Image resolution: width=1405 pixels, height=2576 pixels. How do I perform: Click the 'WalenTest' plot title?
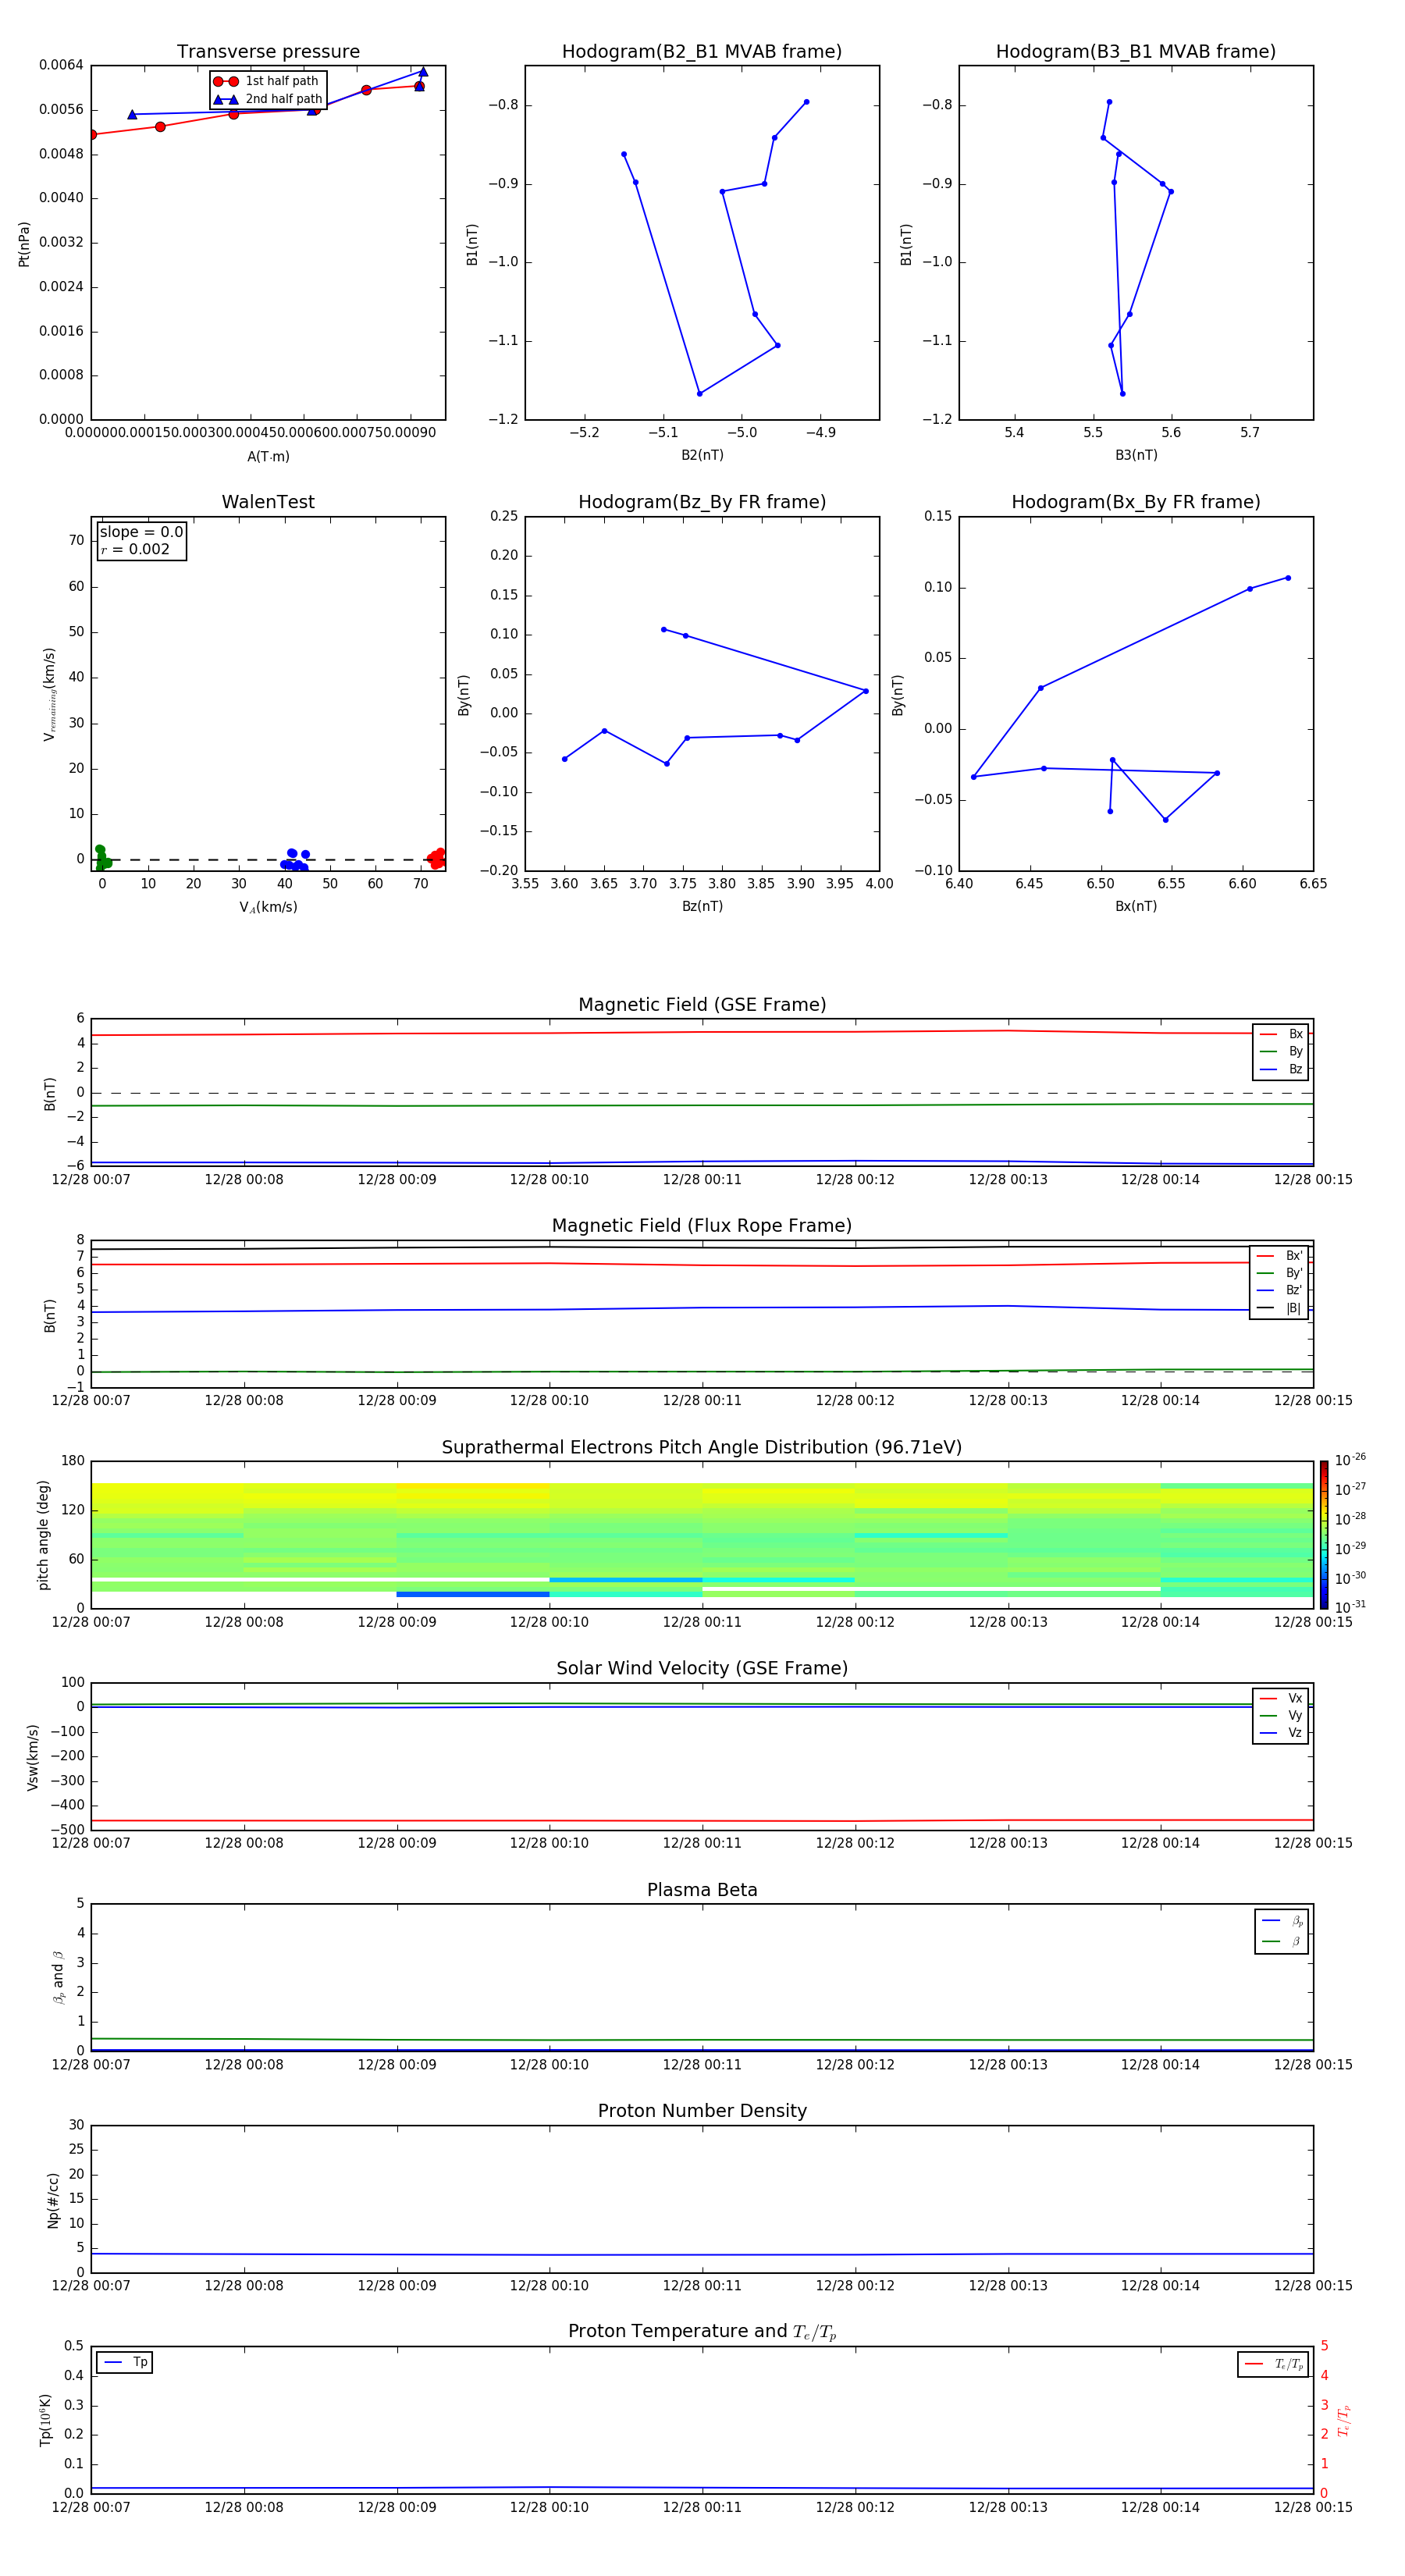pyautogui.click(x=268, y=502)
